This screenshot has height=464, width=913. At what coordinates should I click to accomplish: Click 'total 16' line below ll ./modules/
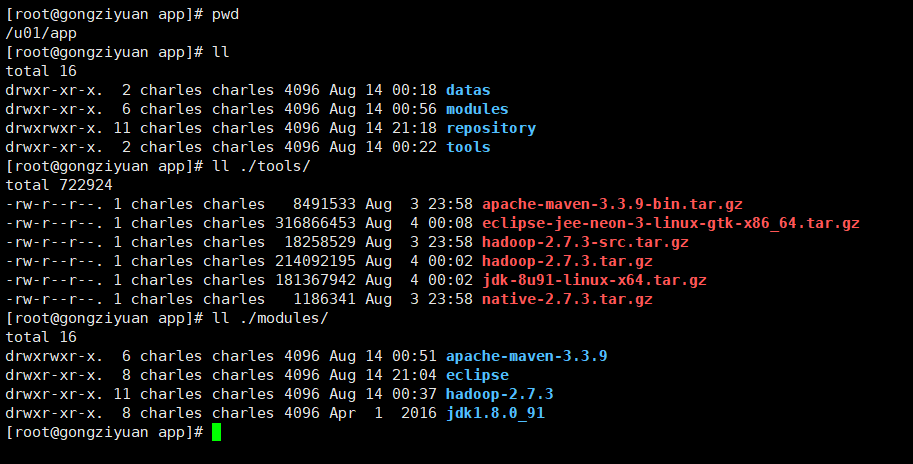click(41, 337)
